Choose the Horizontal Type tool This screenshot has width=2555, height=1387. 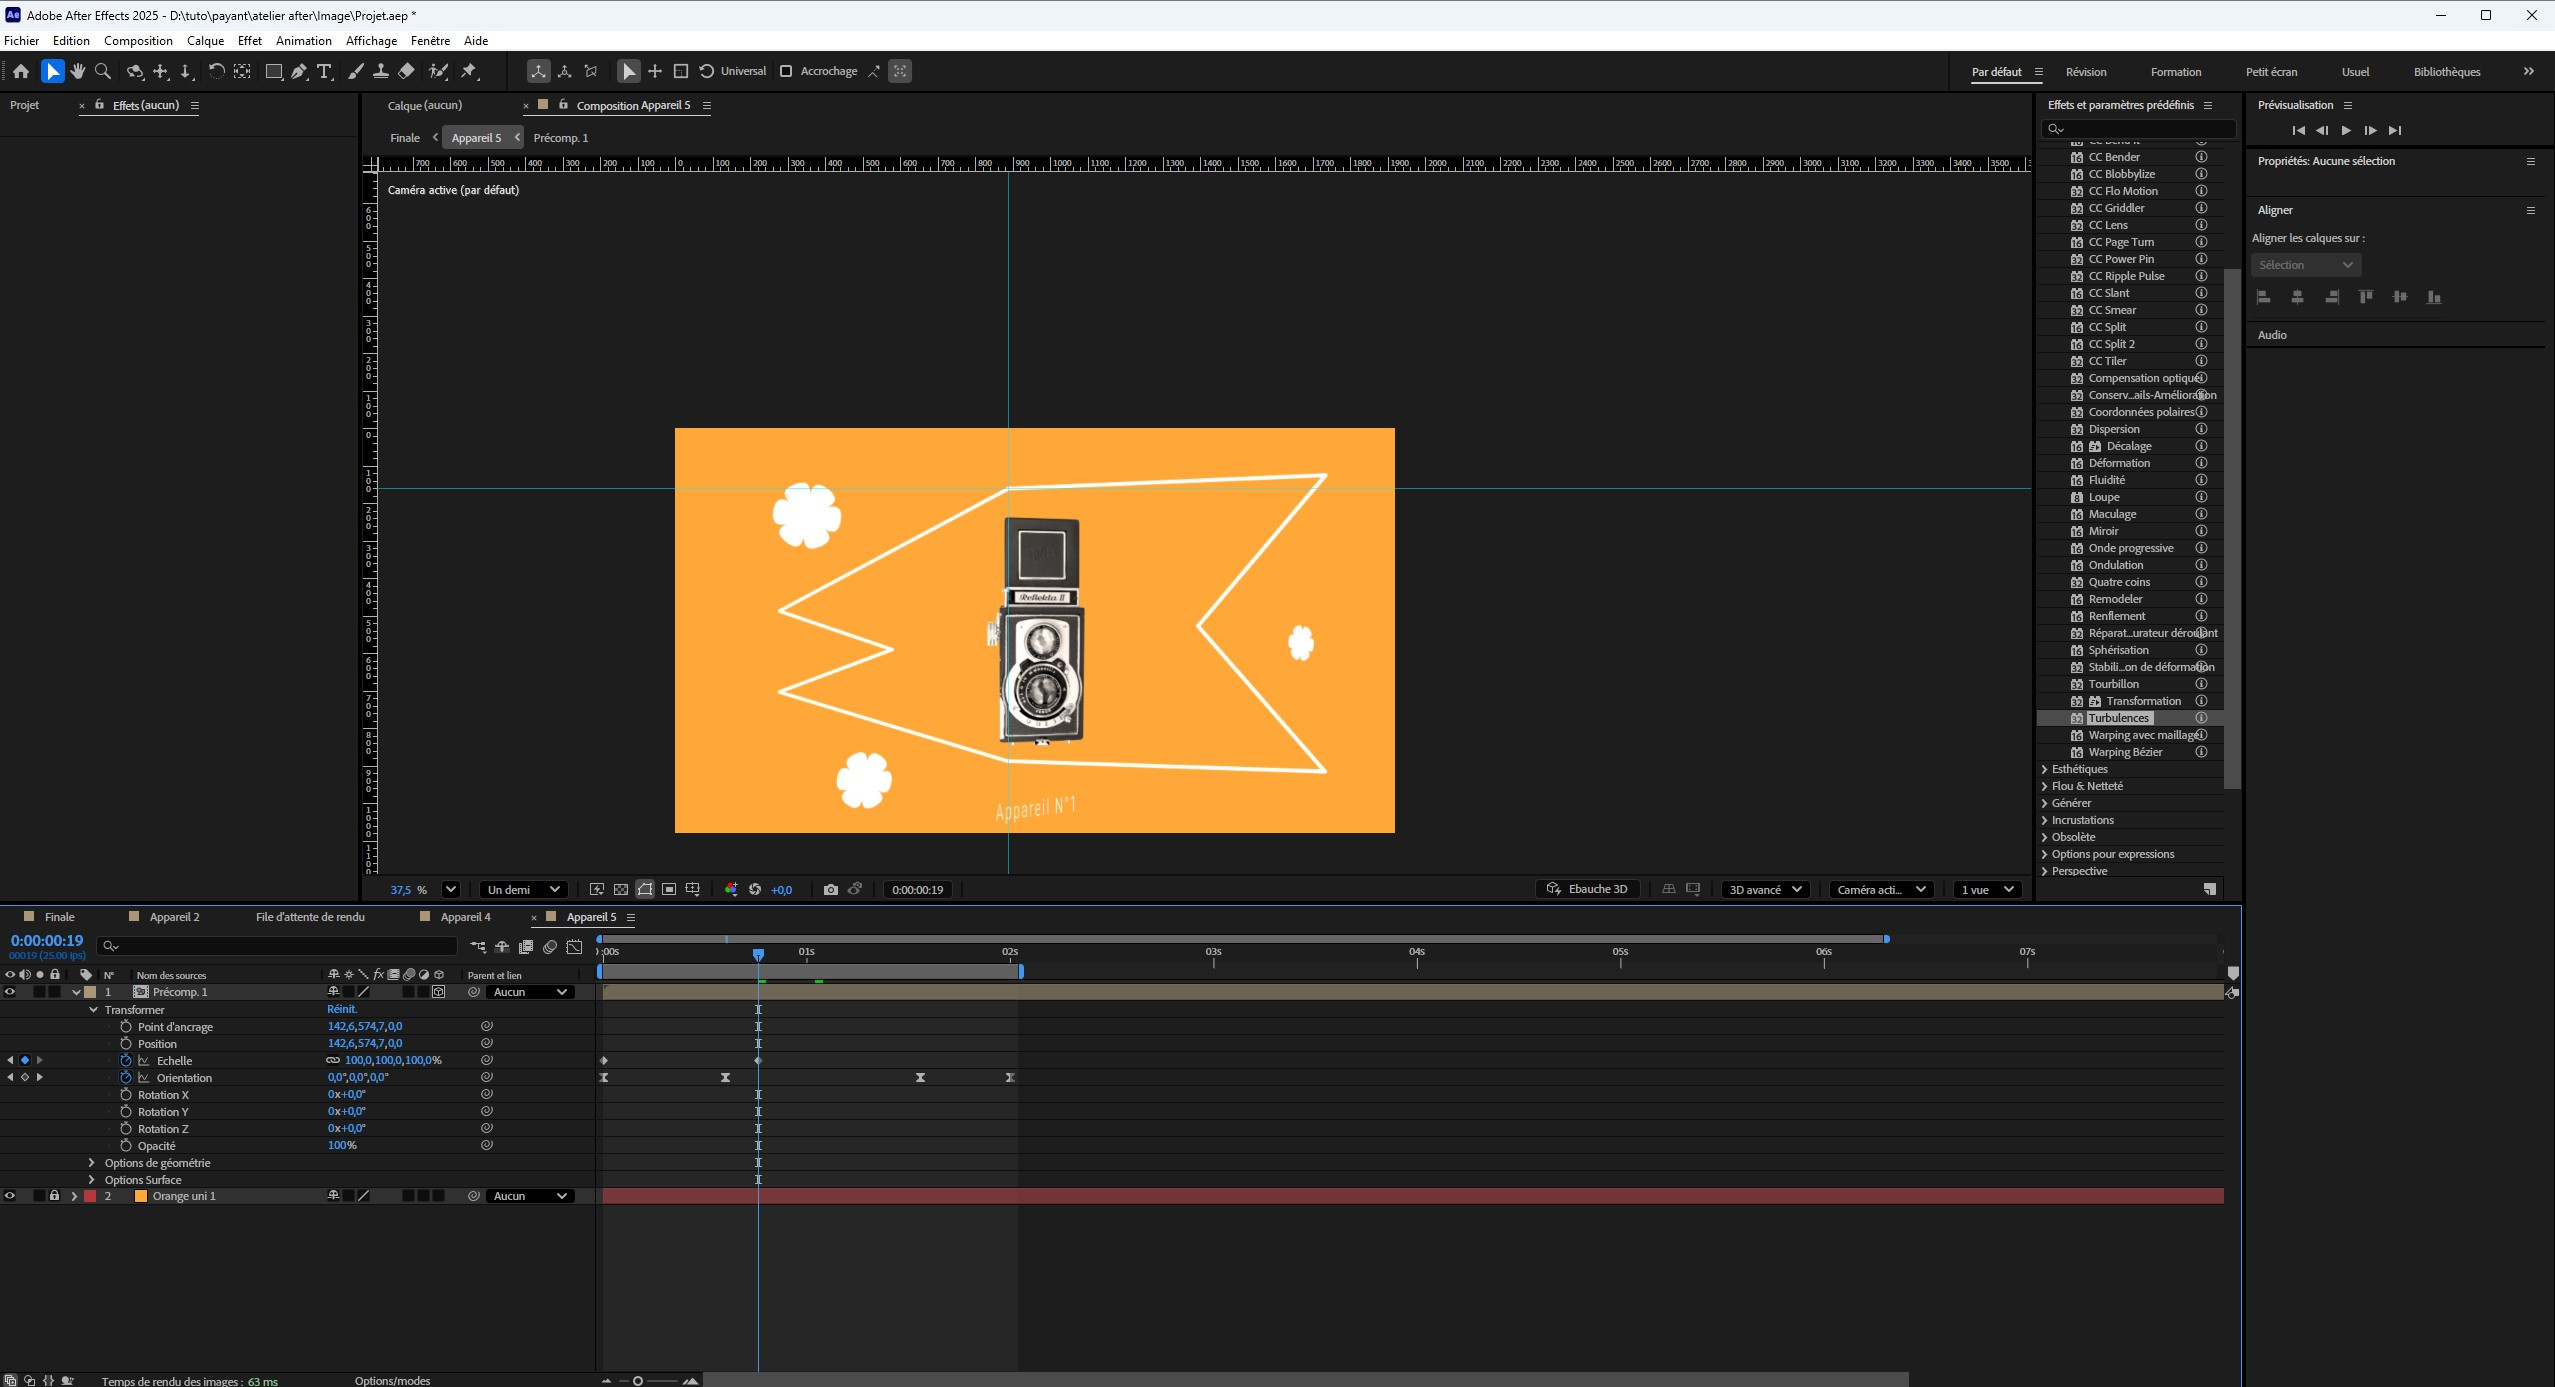(324, 71)
